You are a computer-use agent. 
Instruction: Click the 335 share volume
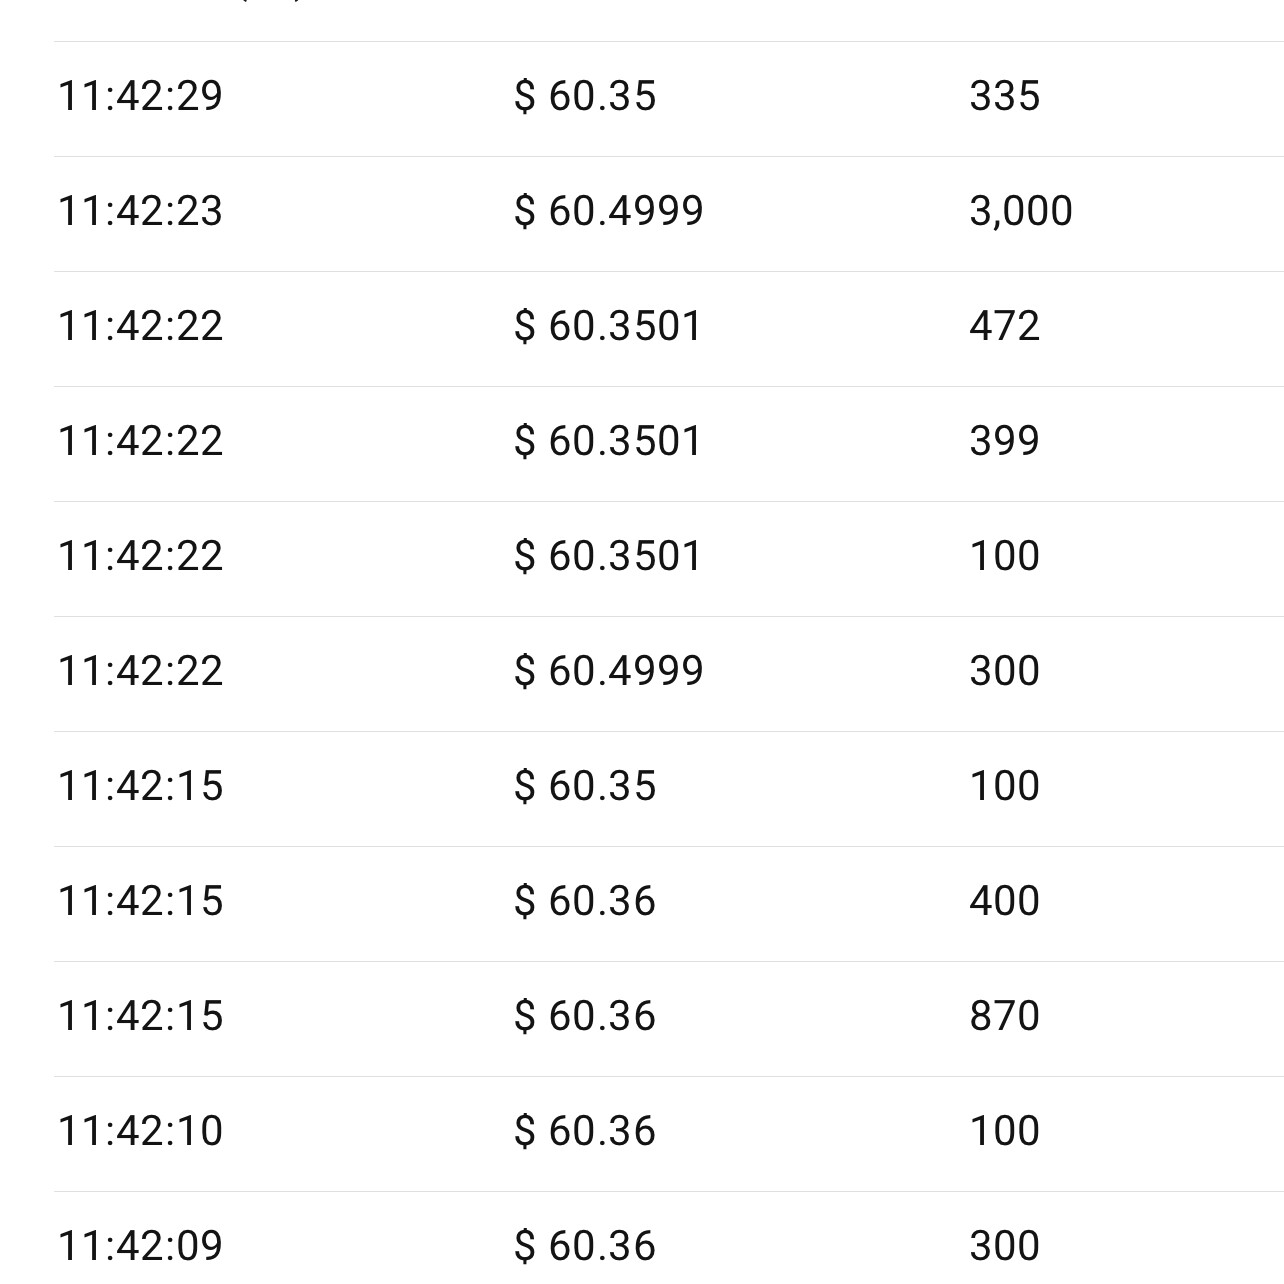1004,97
